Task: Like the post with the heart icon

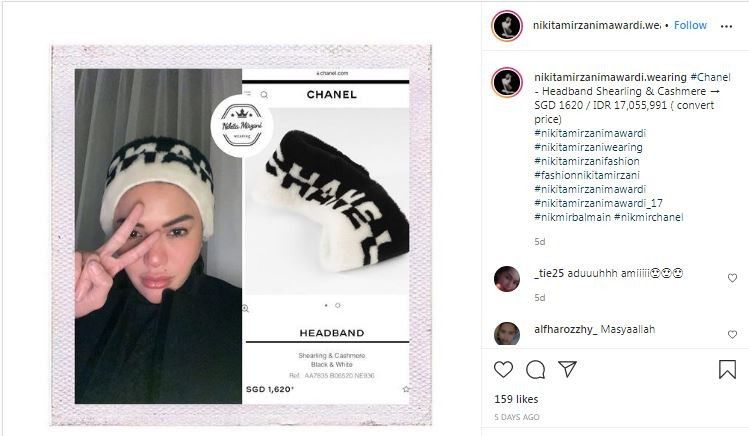Action: click(x=503, y=369)
